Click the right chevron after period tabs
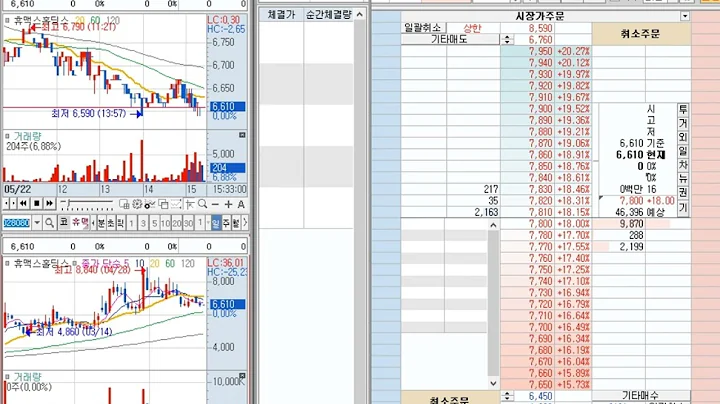Image resolution: width=720 pixels, height=404 pixels. 245,223
